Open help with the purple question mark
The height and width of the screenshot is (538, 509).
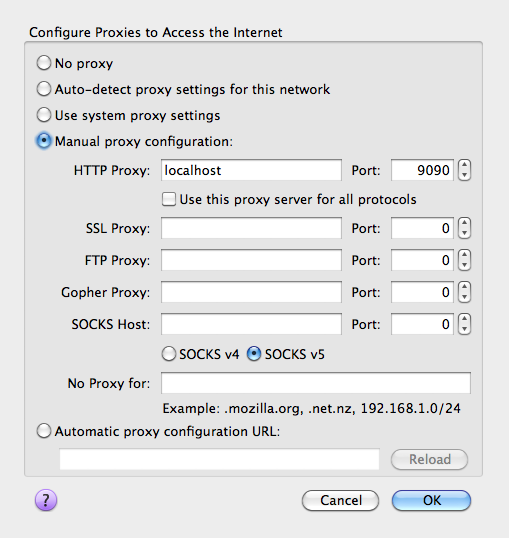[46, 500]
